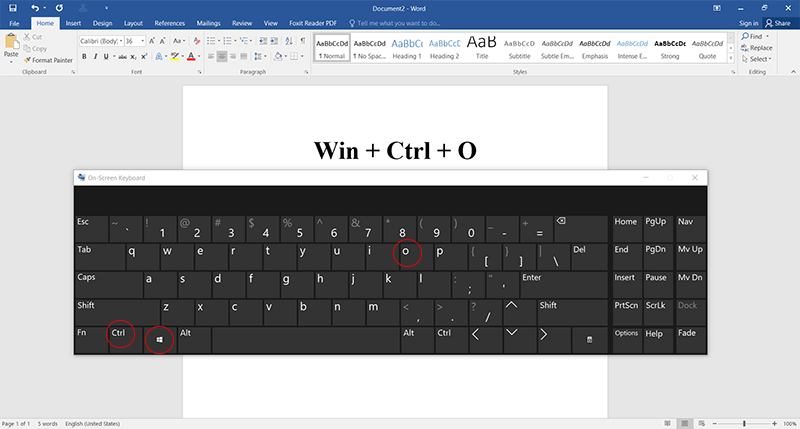Switch to the Insert tab

[x=73, y=23]
